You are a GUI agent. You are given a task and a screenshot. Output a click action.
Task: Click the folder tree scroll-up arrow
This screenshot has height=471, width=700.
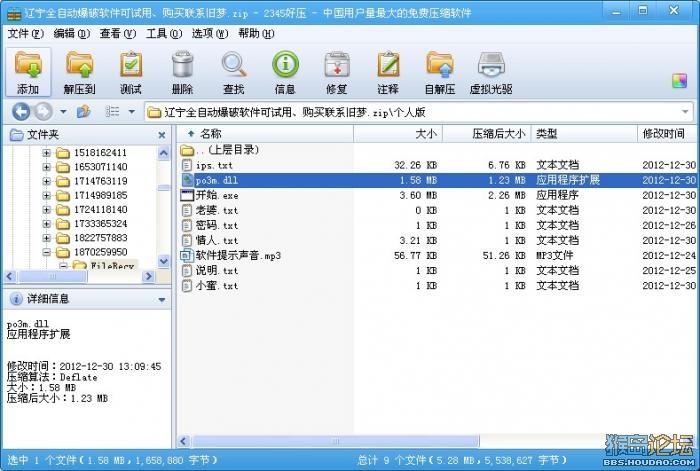[x=164, y=154]
